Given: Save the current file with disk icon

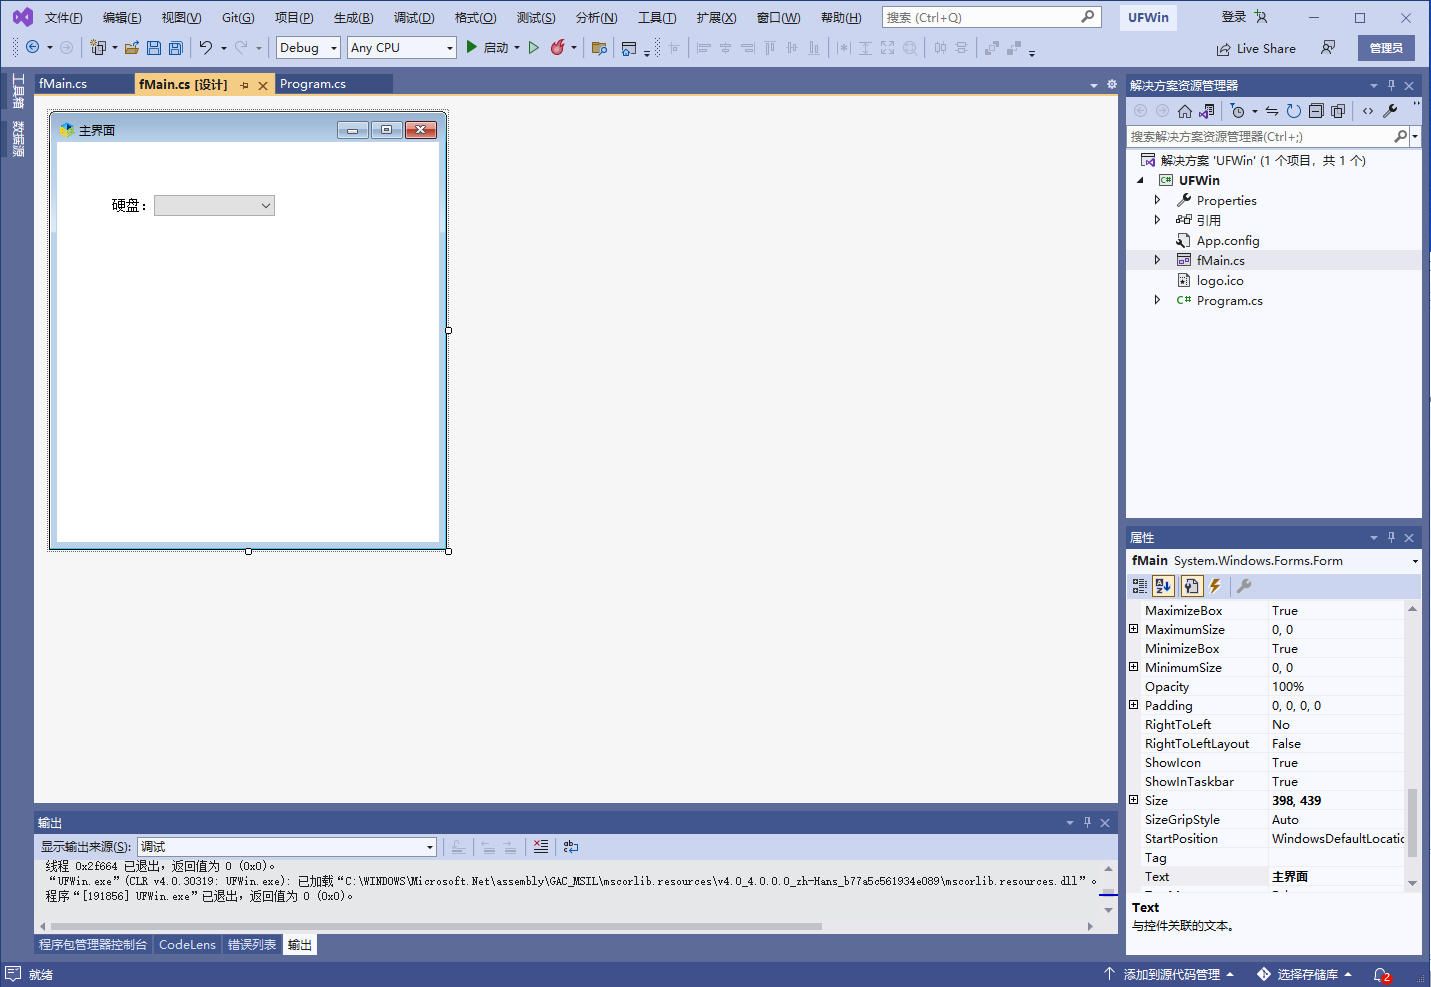Looking at the screenshot, I should [x=154, y=47].
